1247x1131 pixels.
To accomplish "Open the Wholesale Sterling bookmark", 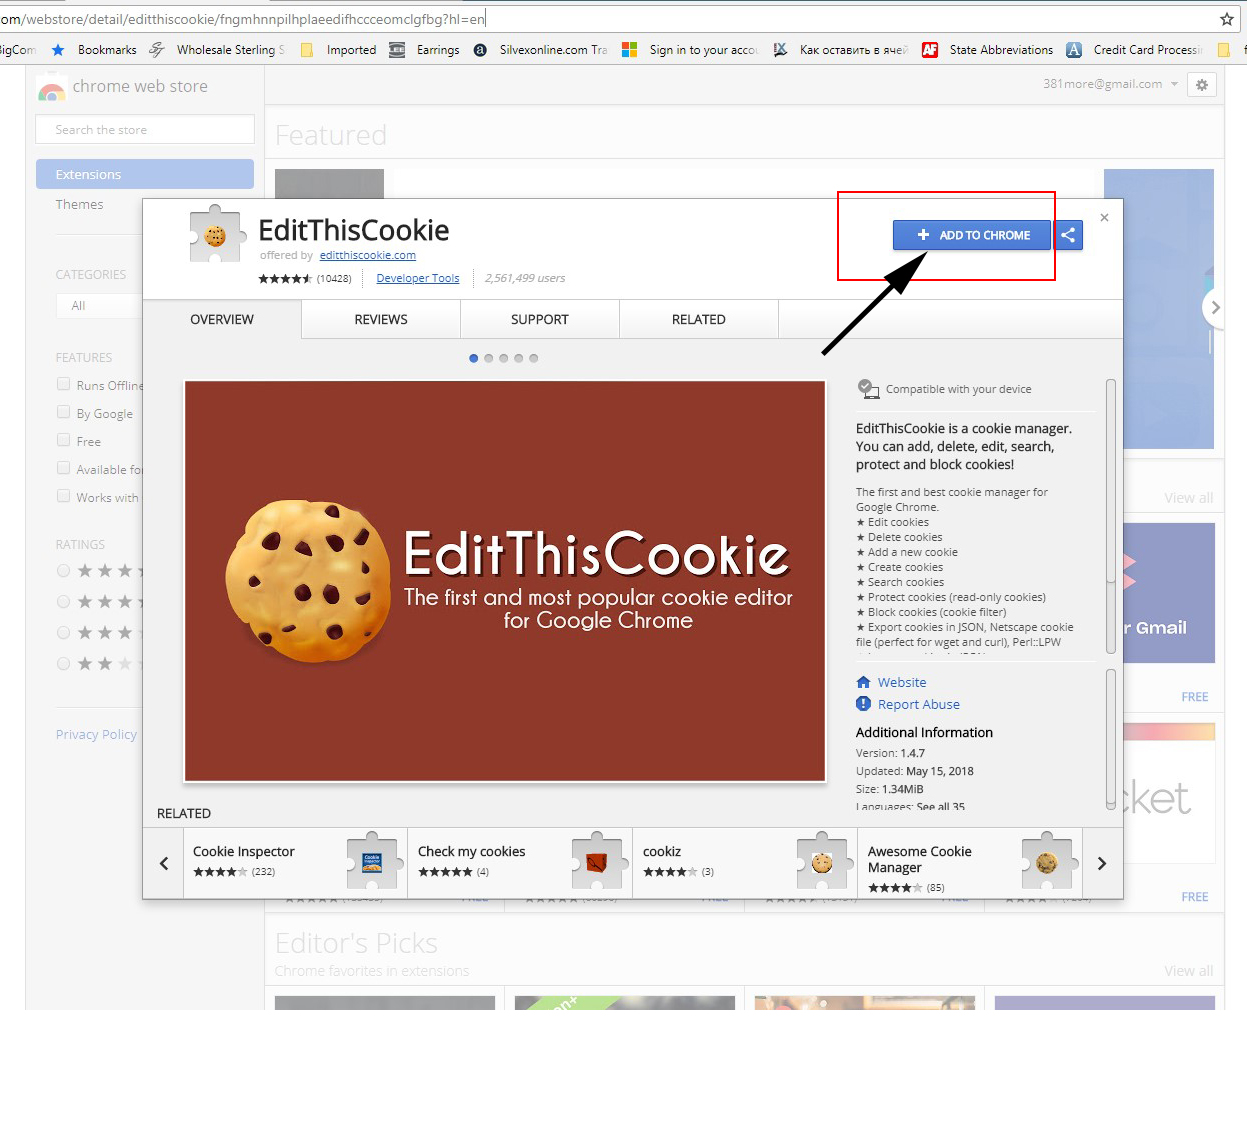I will [217, 50].
